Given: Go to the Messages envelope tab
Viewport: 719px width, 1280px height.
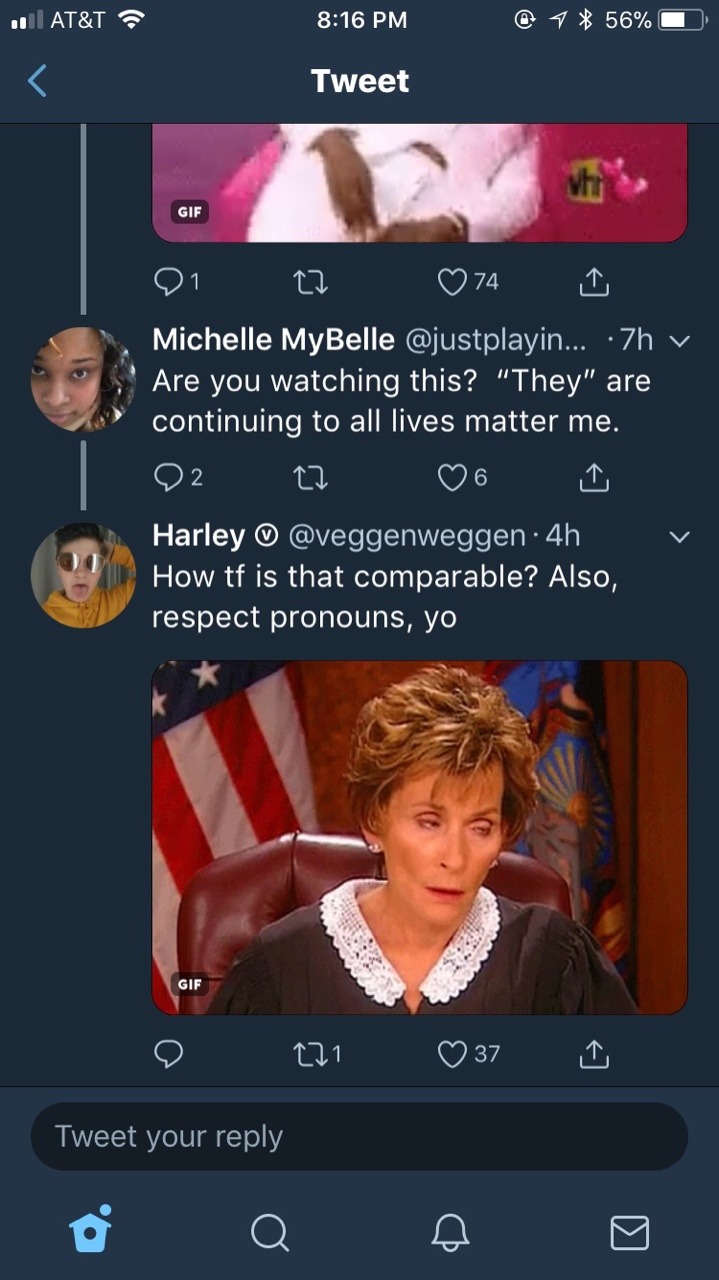Looking at the screenshot, I should [629, 1232].
